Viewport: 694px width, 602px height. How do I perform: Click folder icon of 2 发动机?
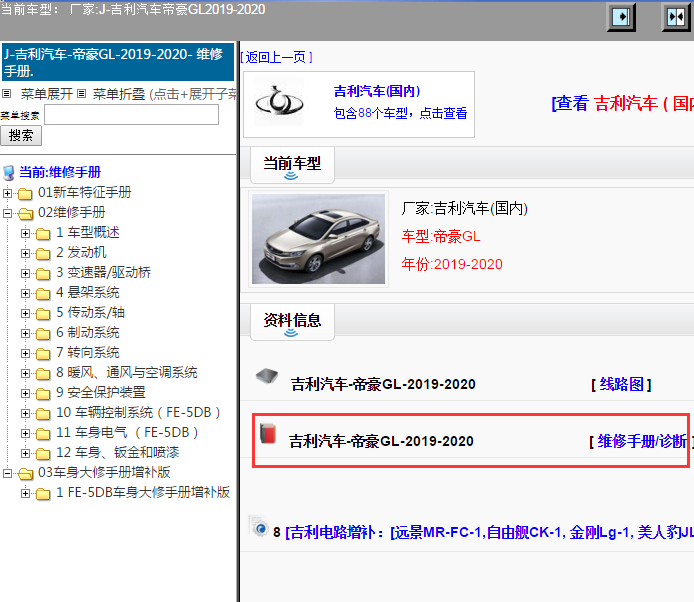click(43, 254)
